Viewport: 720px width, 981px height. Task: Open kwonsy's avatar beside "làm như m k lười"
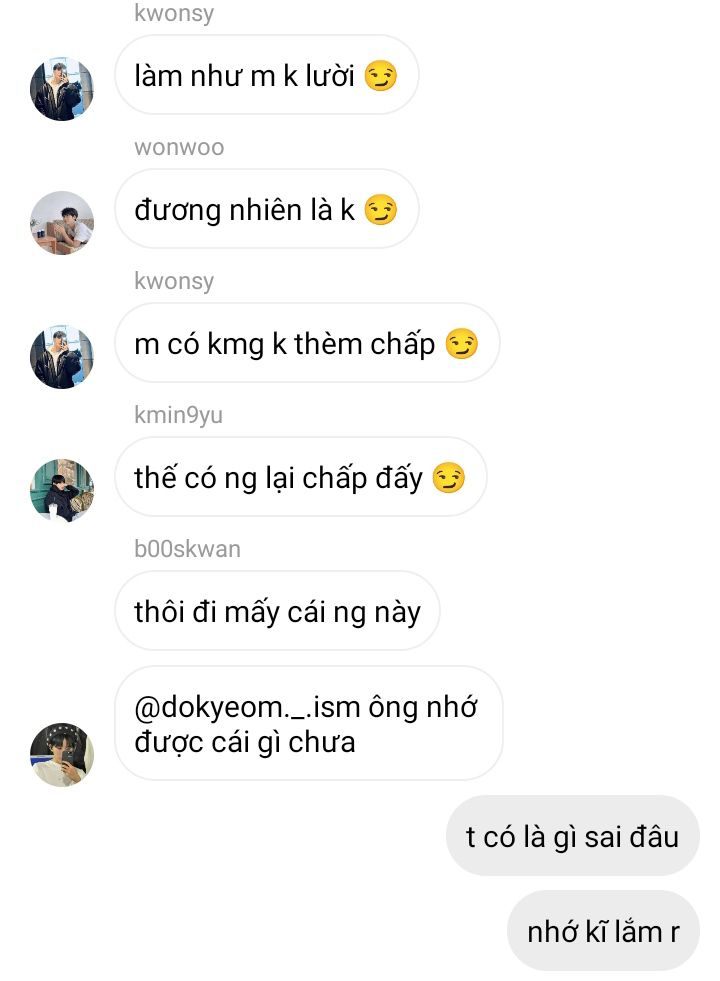[x=62, y=89]
